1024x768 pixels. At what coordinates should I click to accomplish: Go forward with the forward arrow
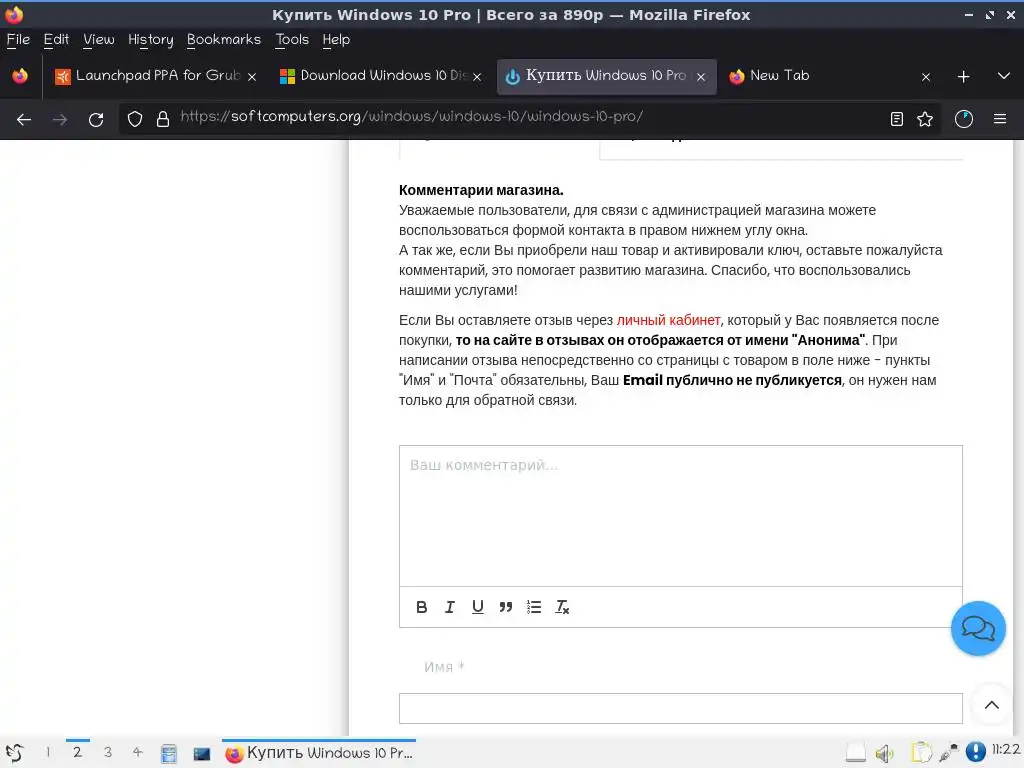click(60, 120)
